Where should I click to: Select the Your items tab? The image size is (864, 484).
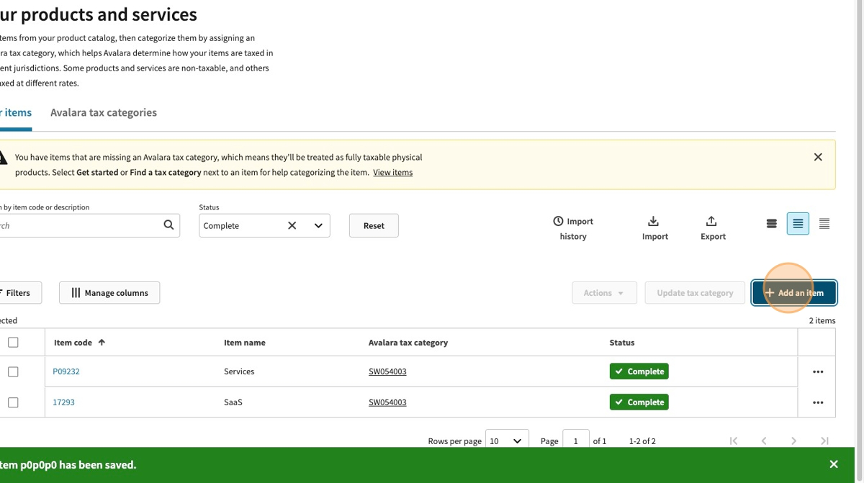pyautogui.click(x=15, y=112)
